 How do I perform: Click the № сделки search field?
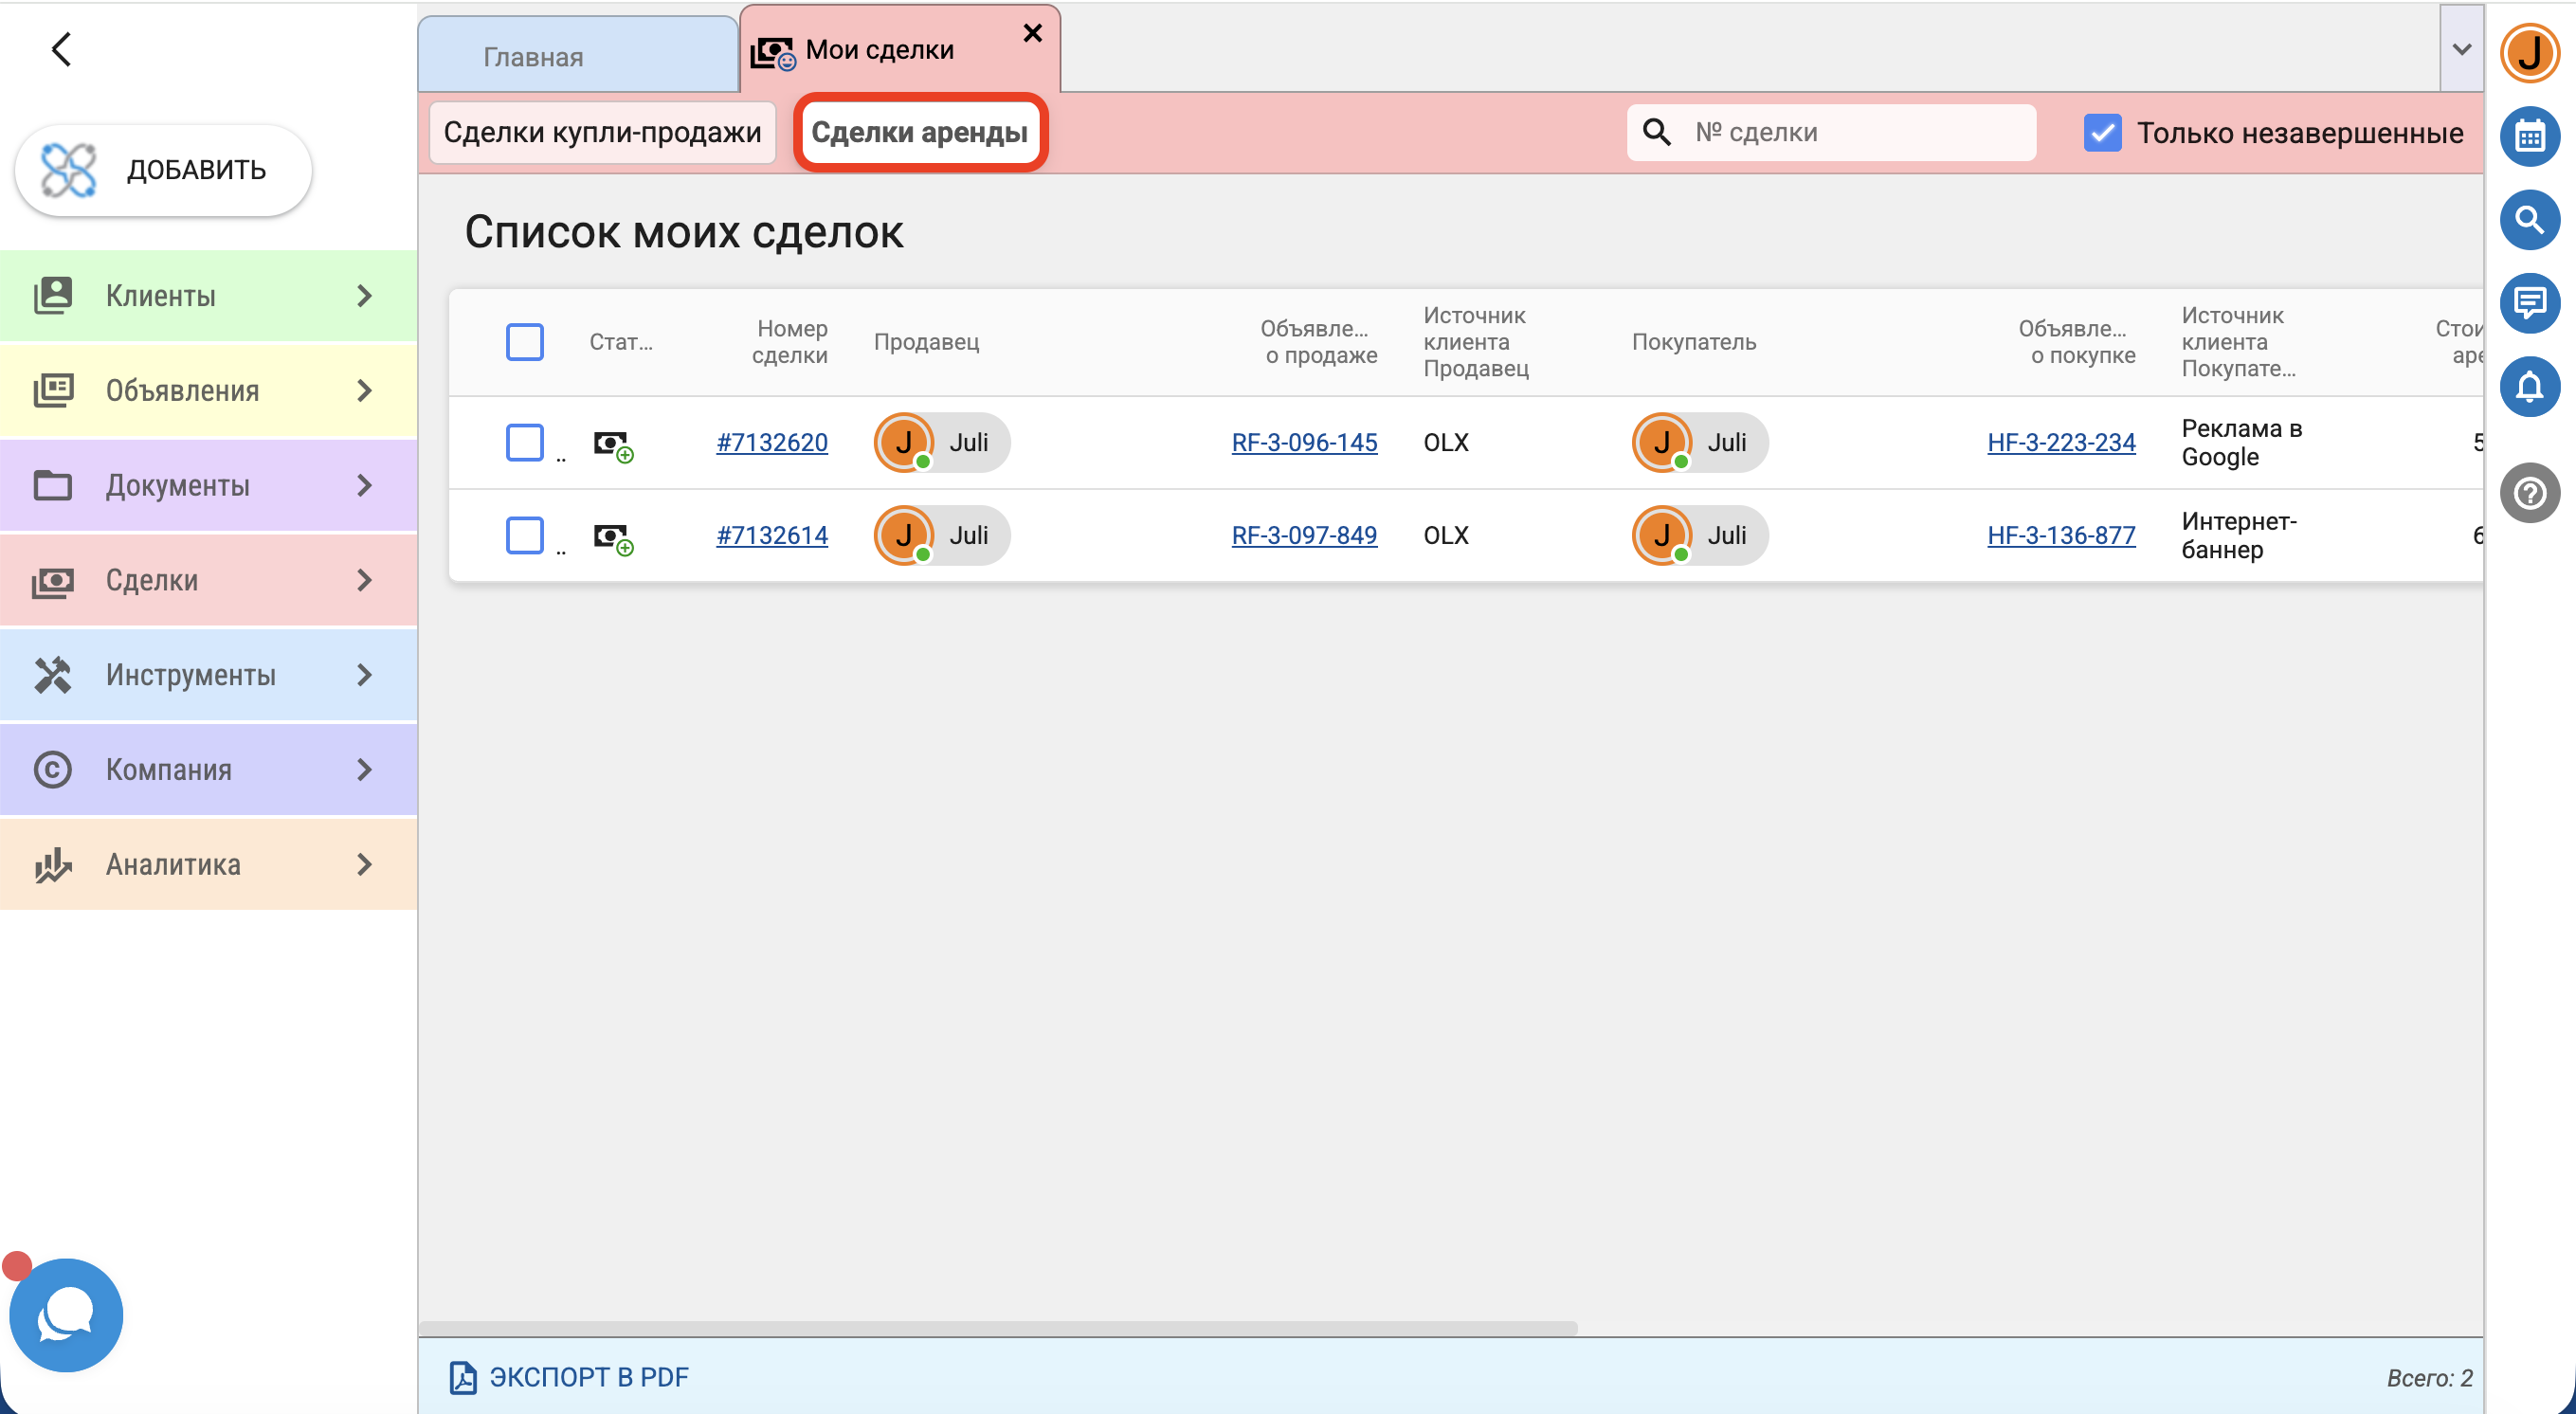1831,132
